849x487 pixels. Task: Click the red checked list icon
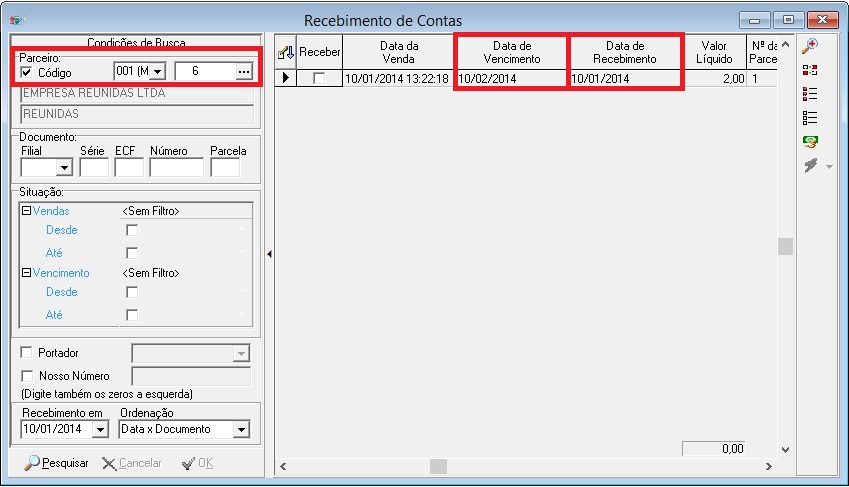812,94
